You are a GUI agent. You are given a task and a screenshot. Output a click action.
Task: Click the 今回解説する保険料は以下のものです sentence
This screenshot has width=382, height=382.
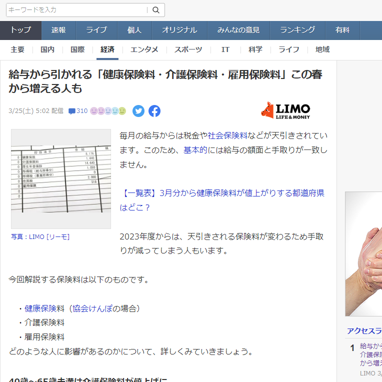pos(78,279)
